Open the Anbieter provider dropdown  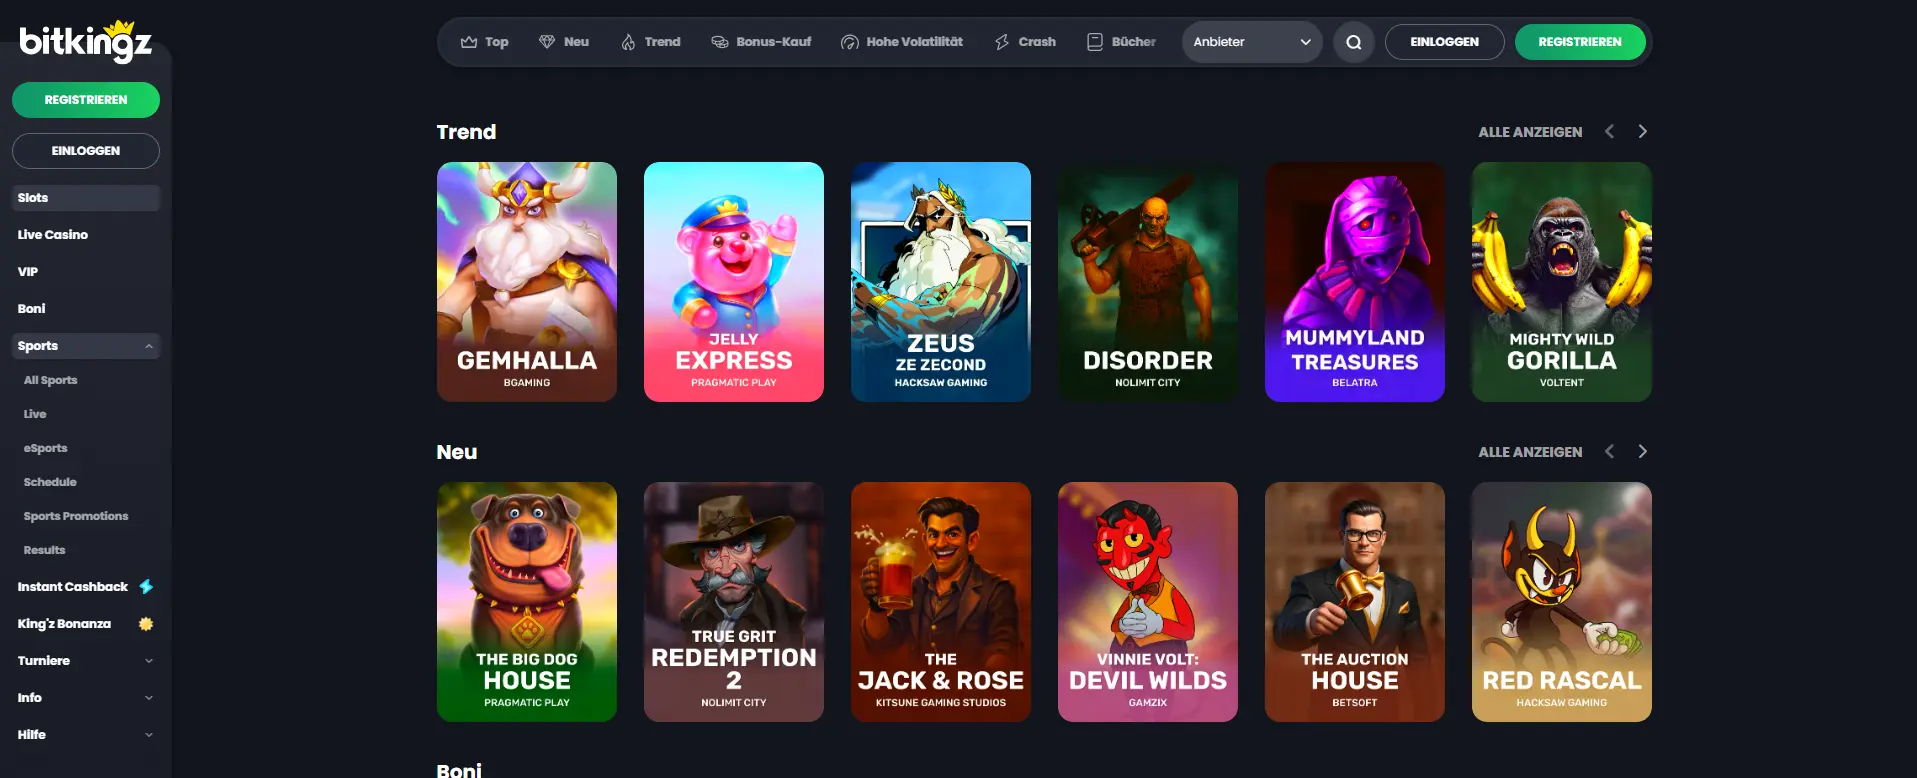pyautogui.click(x=1252, y=42)
